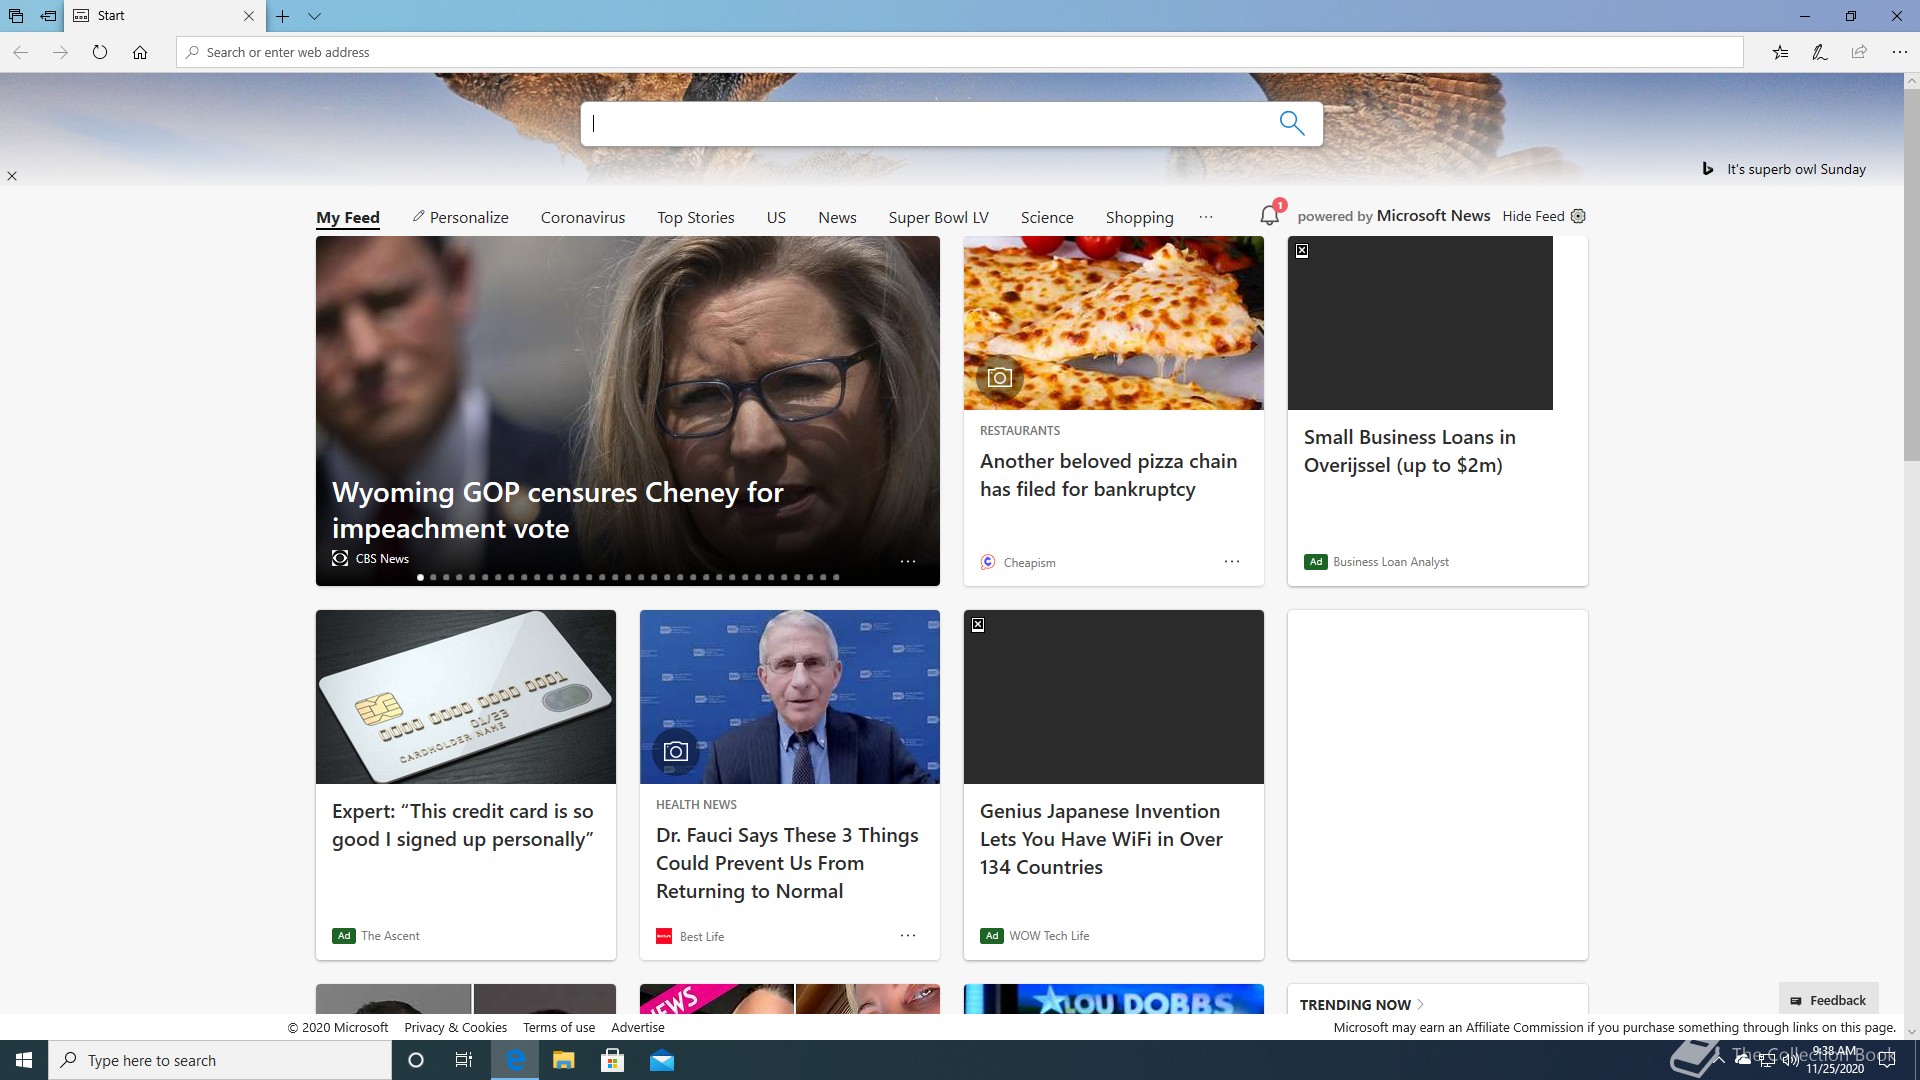Open the notifications bell
This screenshot has width=1920, height=1080.
point(1269,215)
